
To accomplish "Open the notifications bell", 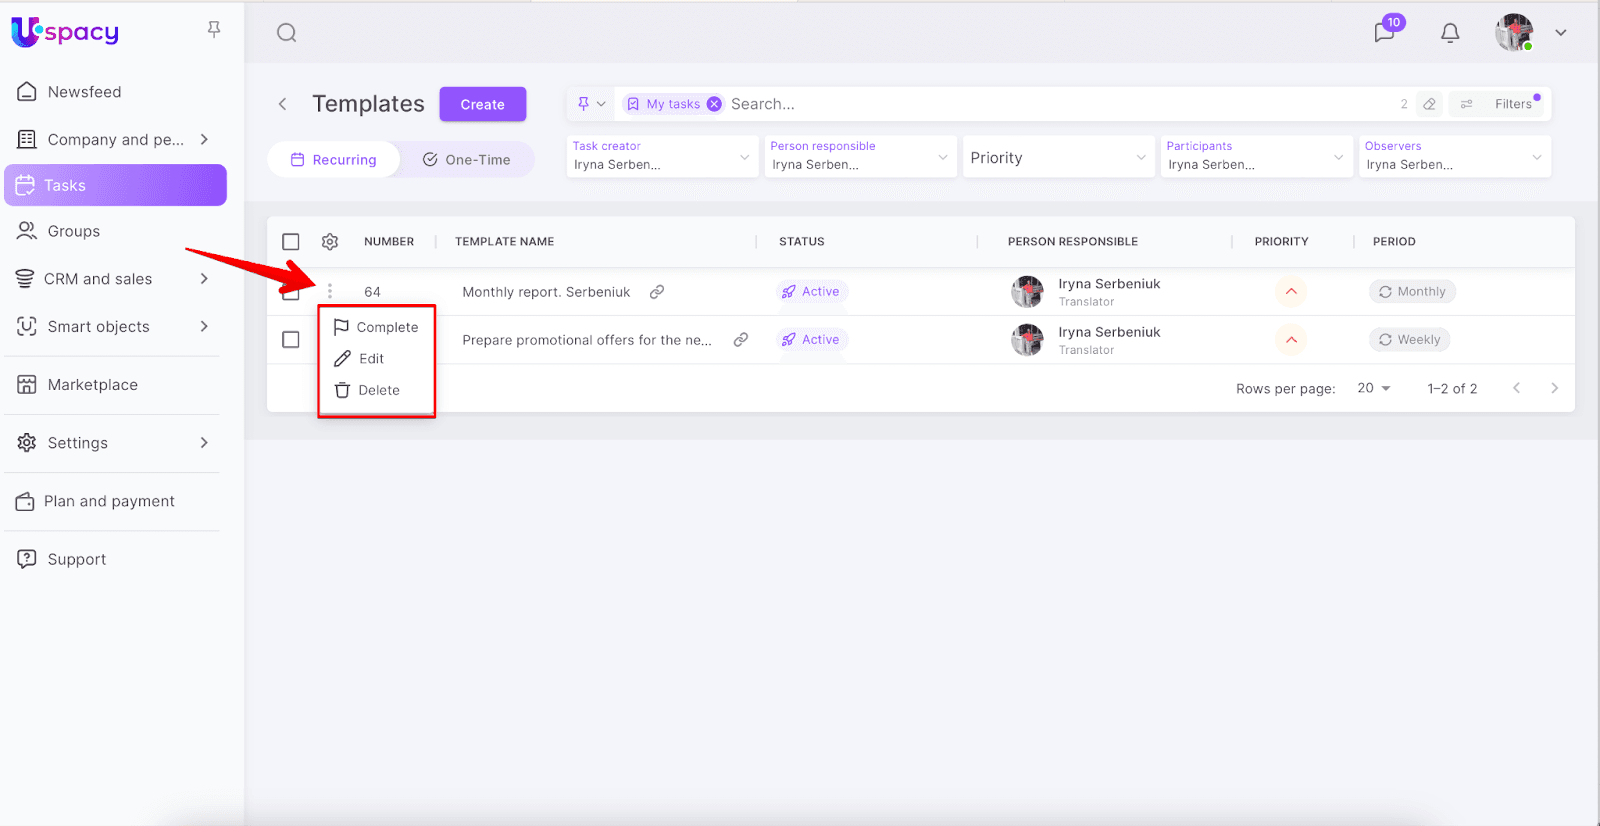I will coord(1450,33).
